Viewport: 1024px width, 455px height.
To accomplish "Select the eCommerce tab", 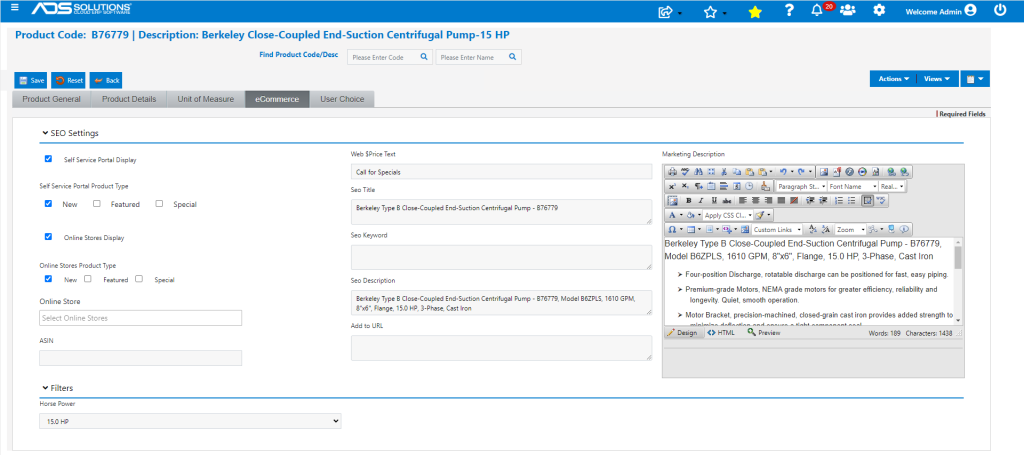I will click(277, 99).
